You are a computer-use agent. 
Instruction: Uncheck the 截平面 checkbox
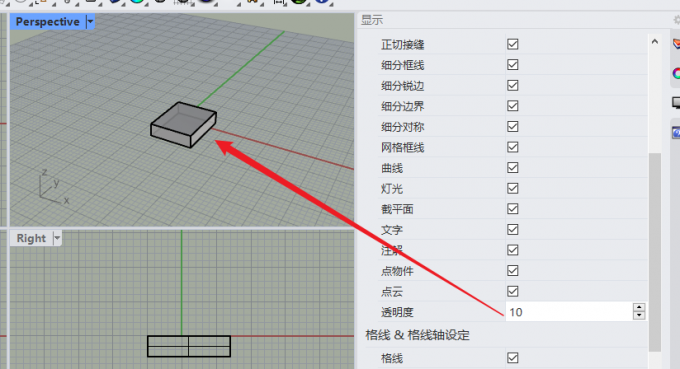(513, 209)
